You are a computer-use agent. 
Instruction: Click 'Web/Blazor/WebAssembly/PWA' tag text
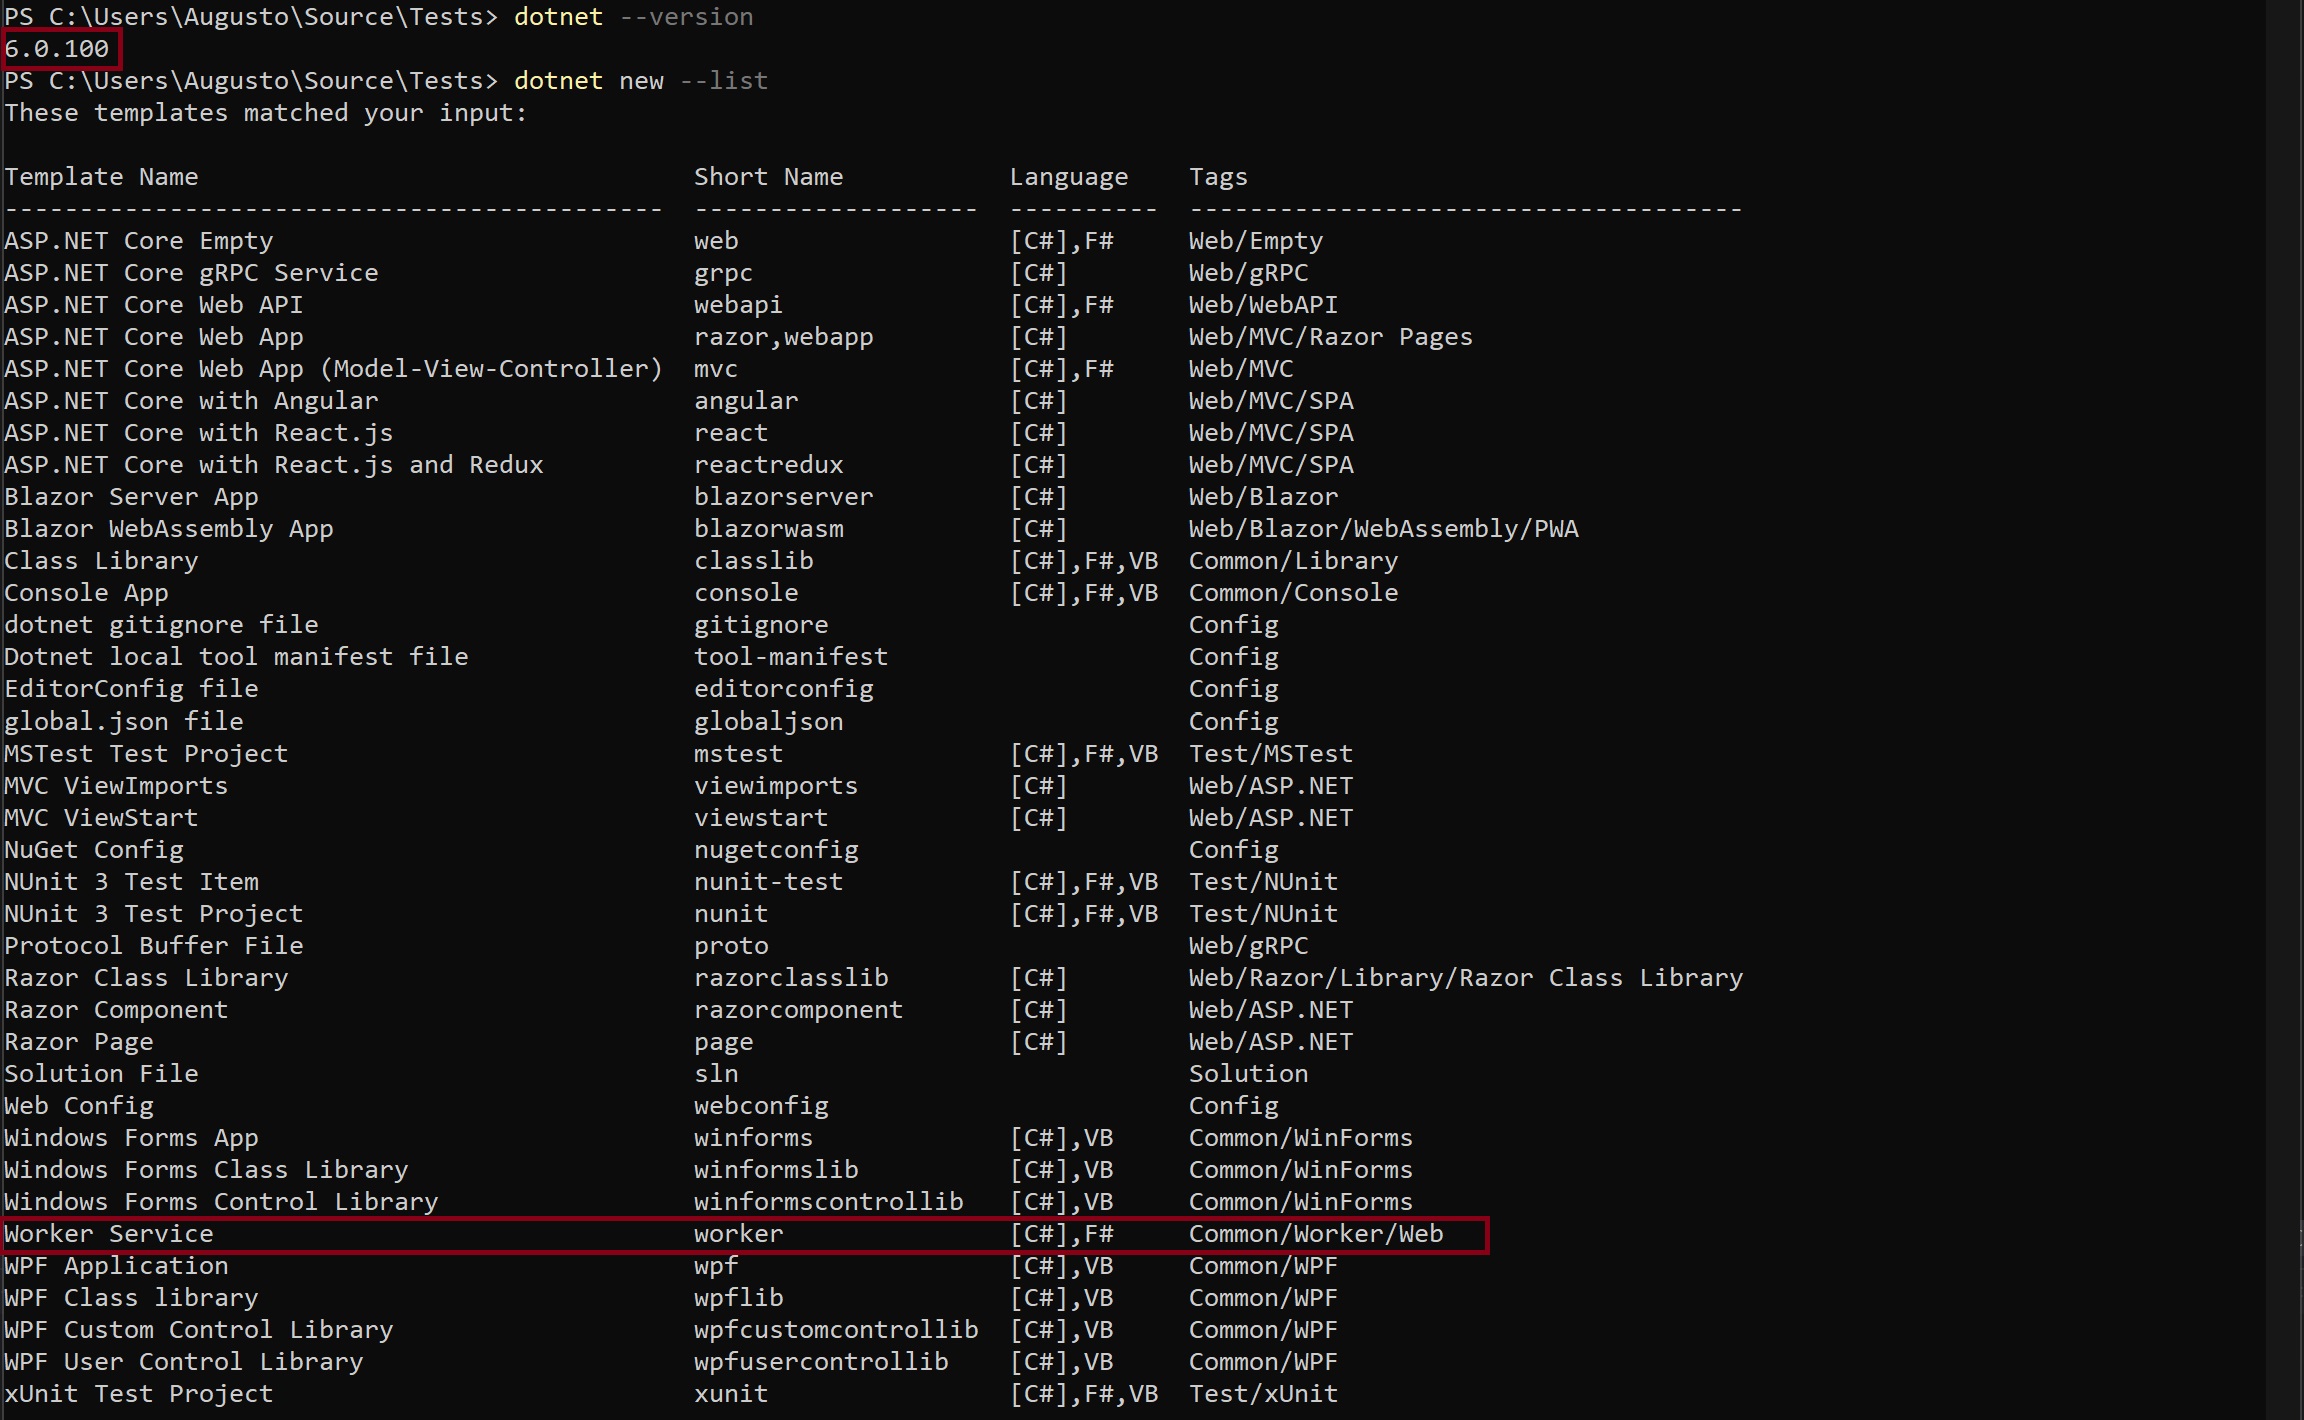(1383, 529)
